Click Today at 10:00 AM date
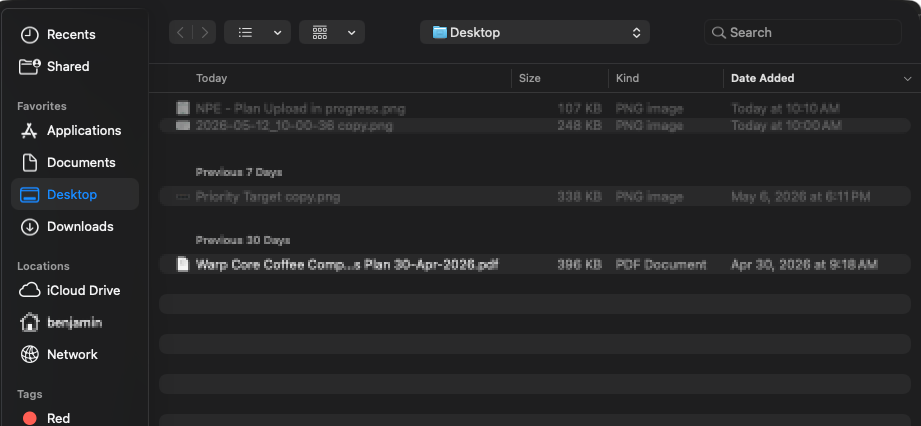This screenshot has height=426, width=921. click(x=786, y=126)
